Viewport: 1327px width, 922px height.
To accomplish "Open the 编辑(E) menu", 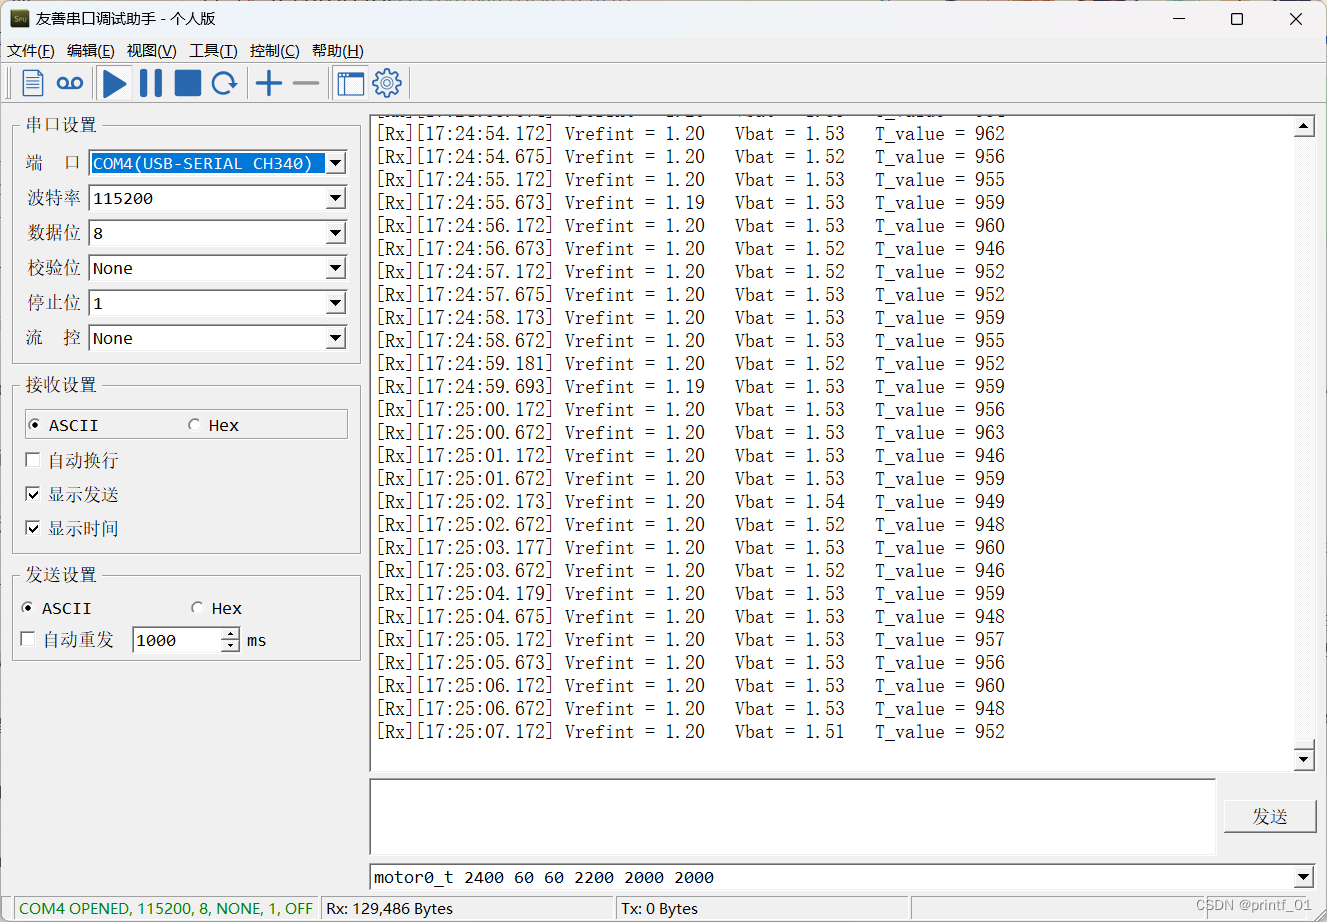I will pos(90,51).
